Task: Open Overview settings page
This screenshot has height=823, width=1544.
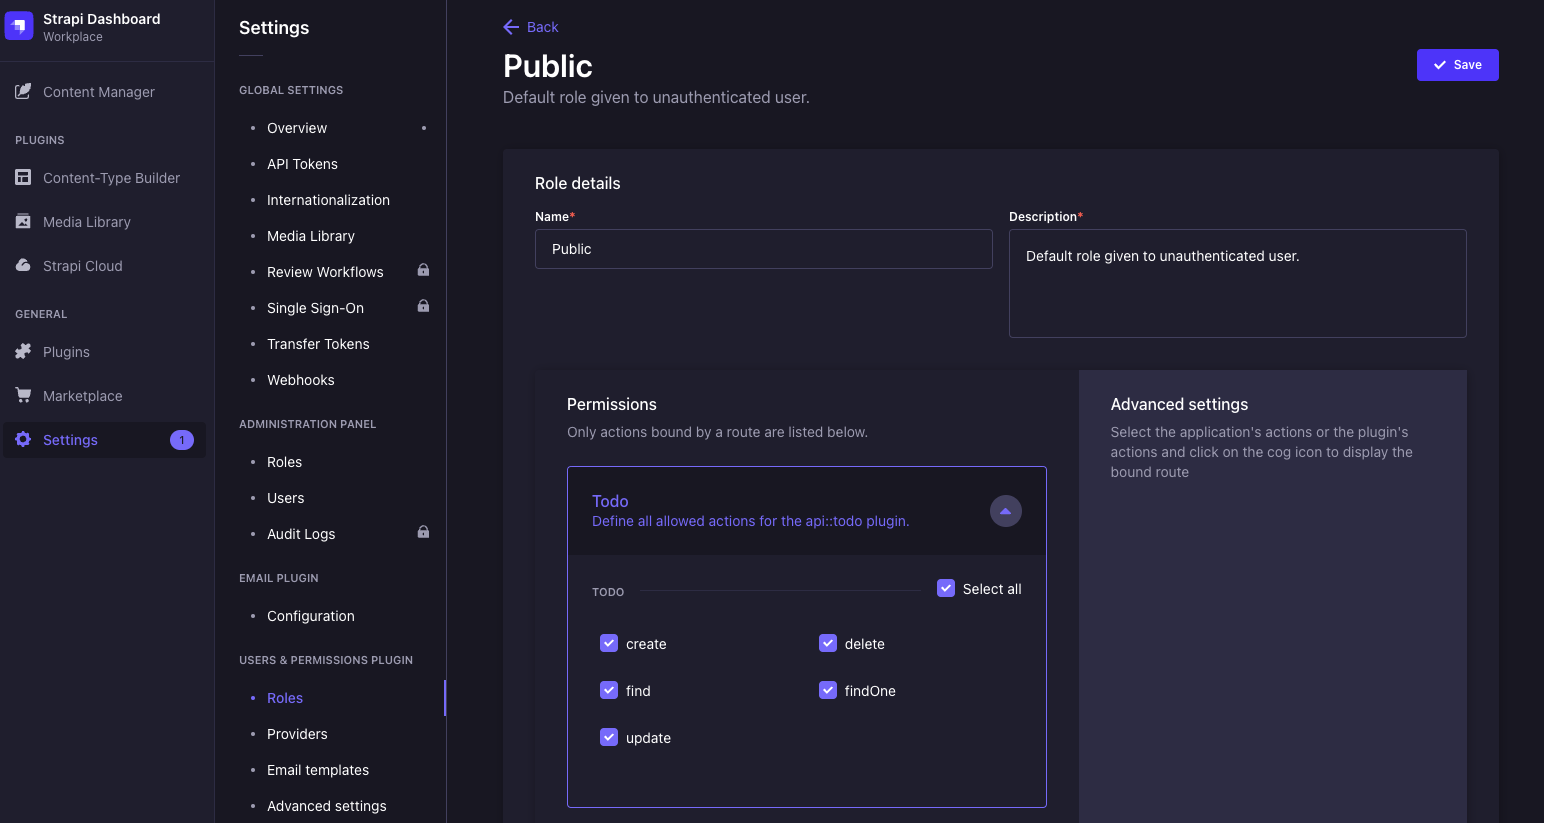Action: (297, 128)
